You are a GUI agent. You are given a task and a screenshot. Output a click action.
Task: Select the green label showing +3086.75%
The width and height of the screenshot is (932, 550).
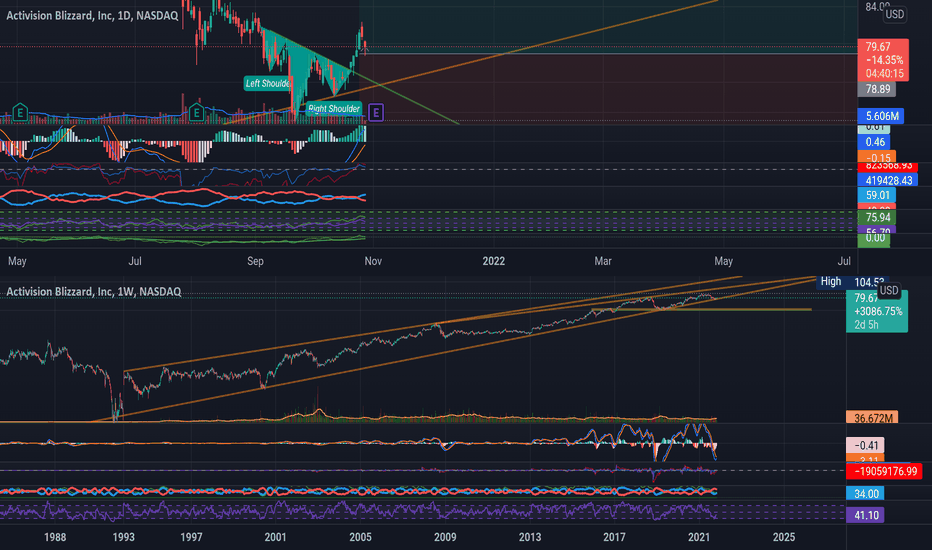pos(878,311)
